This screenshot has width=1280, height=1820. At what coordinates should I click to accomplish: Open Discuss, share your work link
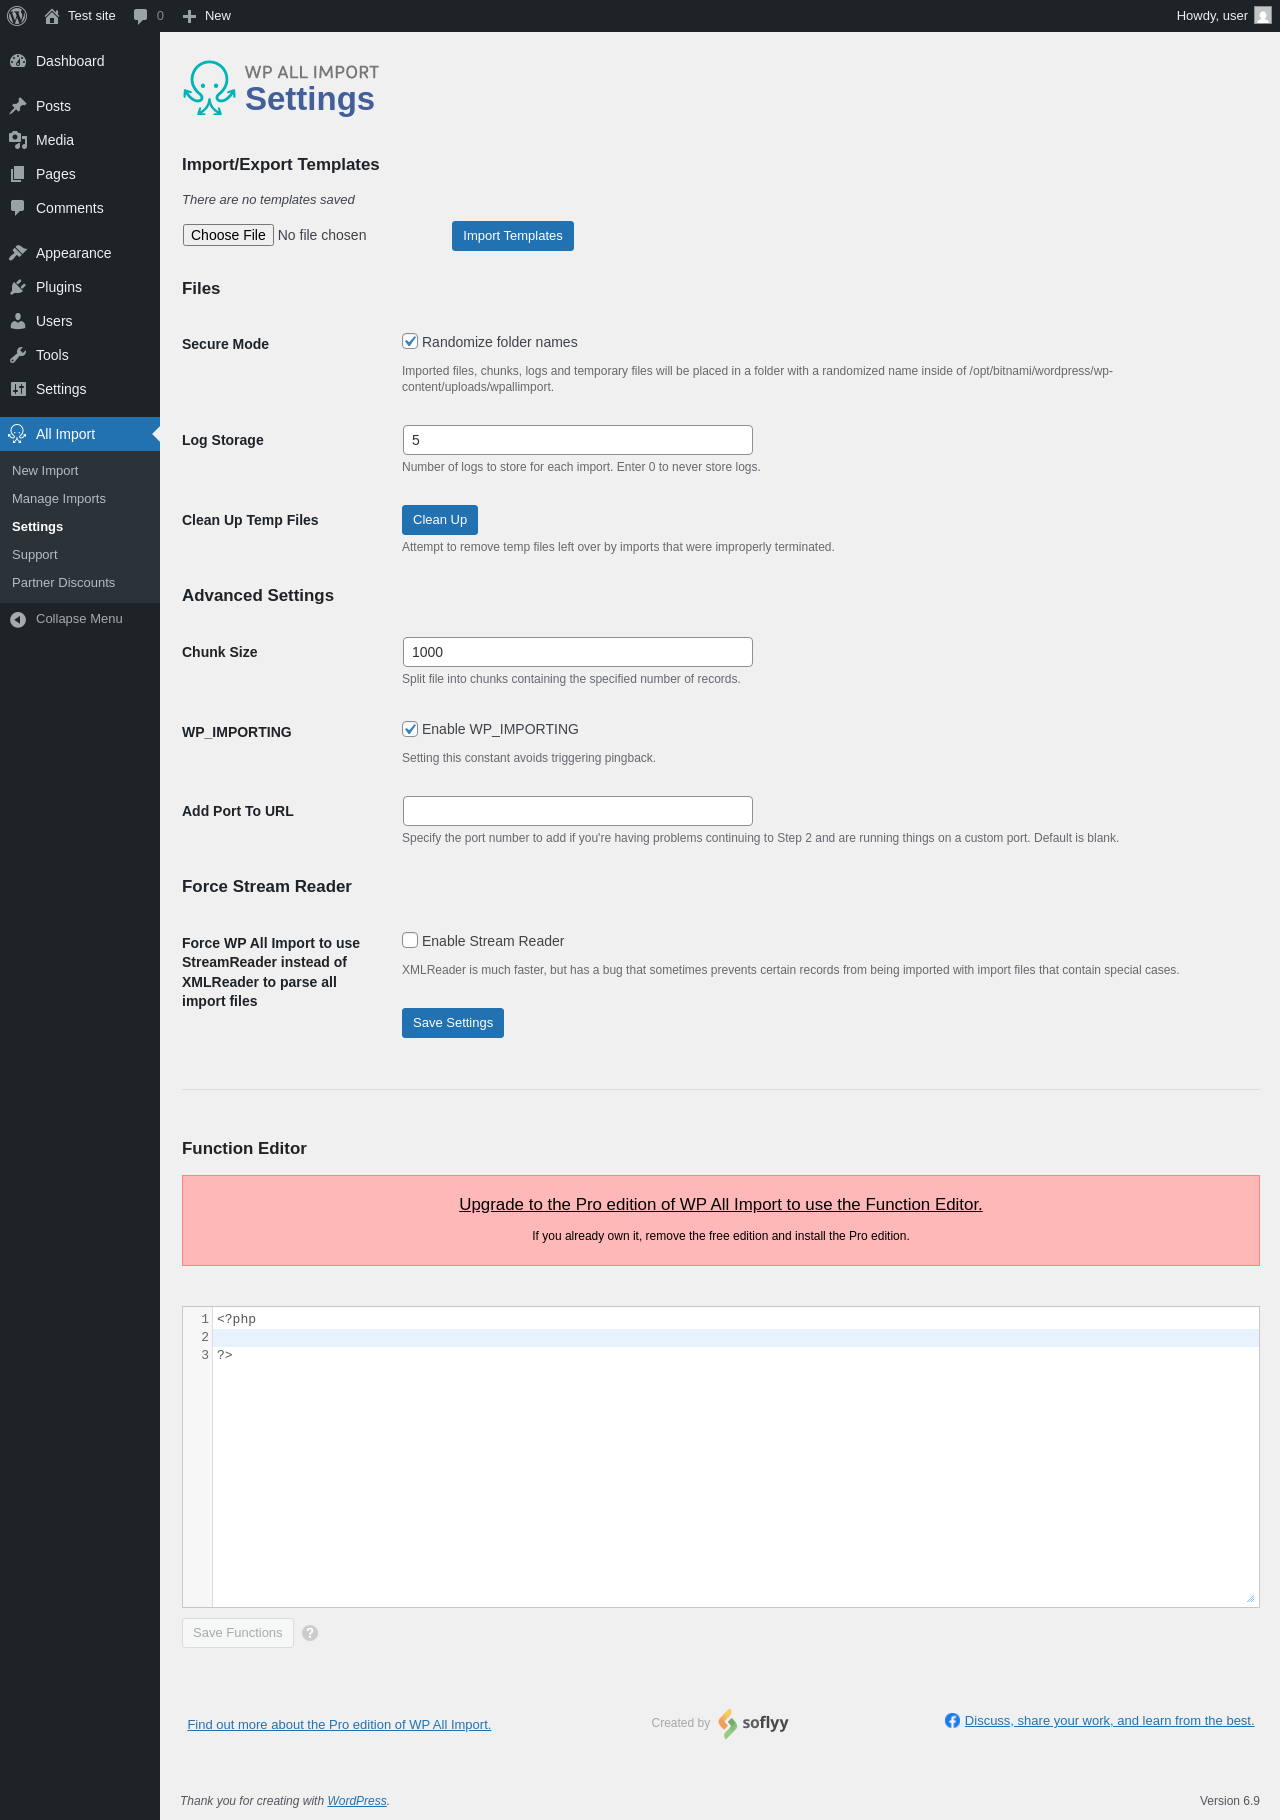(1109, 1721)
